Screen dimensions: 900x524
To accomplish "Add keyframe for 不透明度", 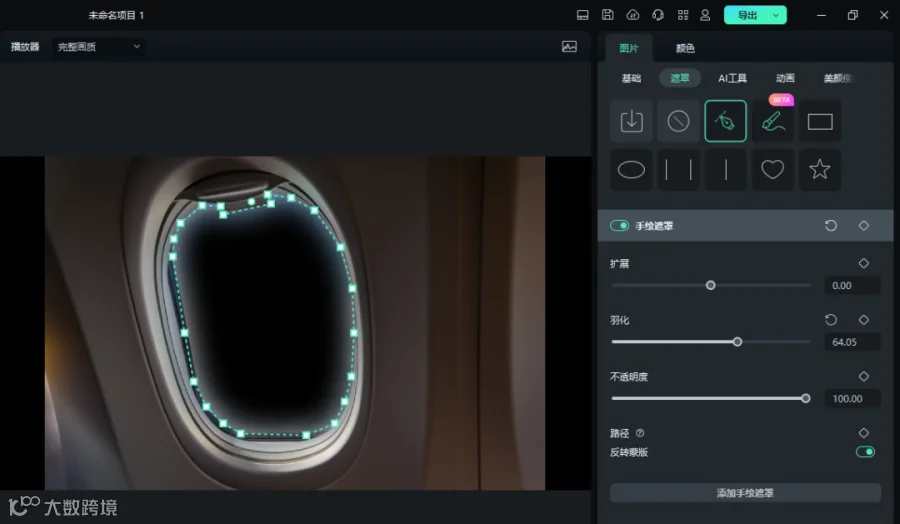I will (x=864, y=376).
